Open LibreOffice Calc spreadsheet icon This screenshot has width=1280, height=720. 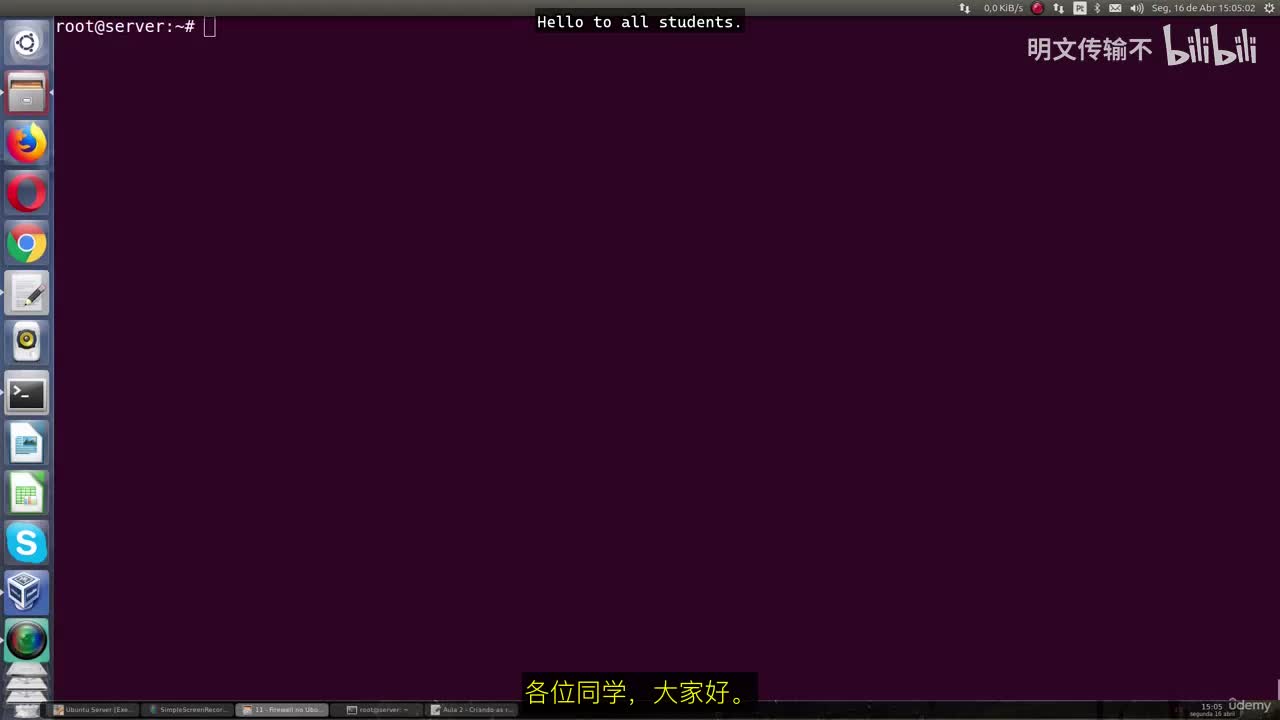pyautogui.click(x=27, y=493)
